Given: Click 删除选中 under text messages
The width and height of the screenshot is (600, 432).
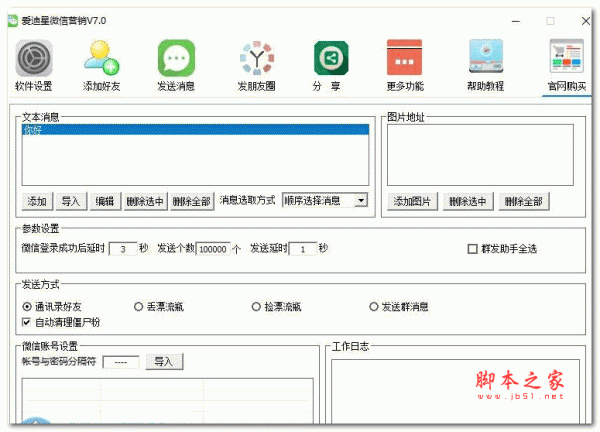Looking at the screenshot, I should [145, 201].
